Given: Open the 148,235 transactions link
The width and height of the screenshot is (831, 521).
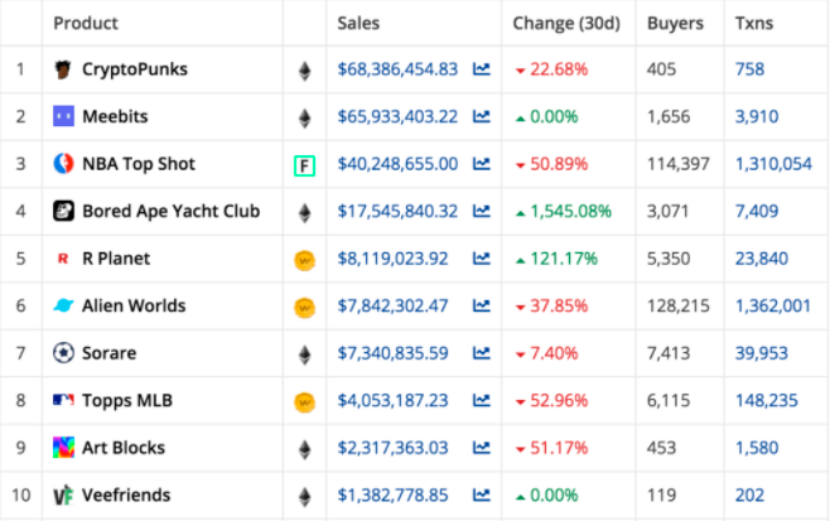Looking at the screenshot, I should (x=766, y=400).
